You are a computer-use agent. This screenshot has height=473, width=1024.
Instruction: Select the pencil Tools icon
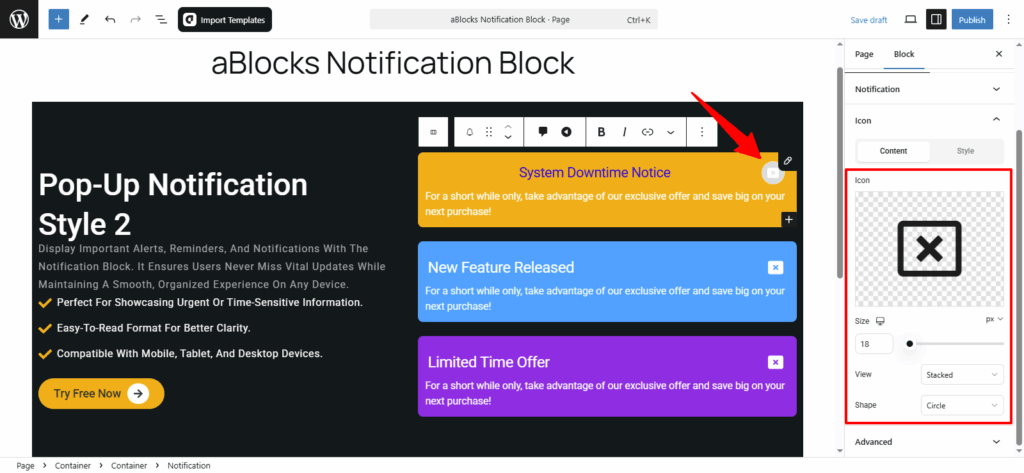coord(84,20)
